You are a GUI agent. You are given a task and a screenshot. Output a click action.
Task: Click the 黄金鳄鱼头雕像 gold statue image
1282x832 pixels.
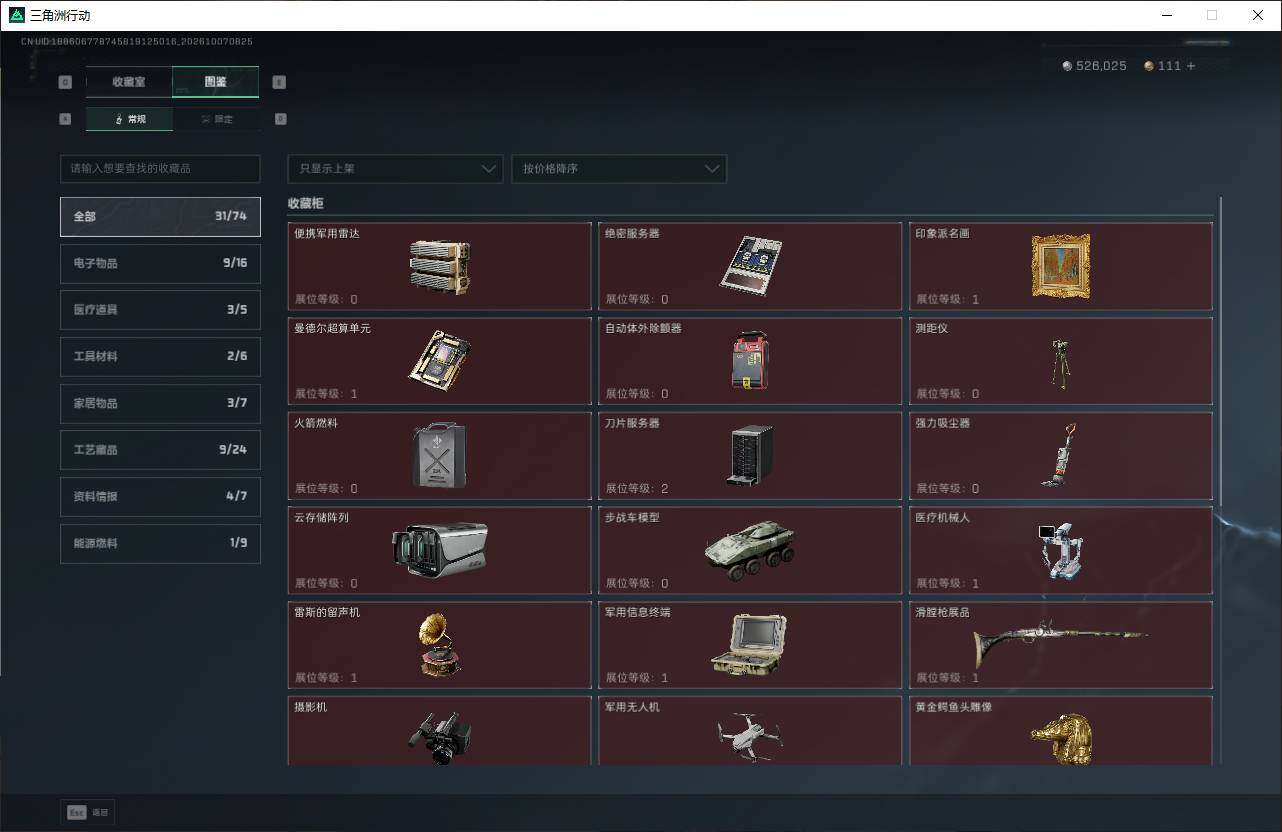(1061, 739)
